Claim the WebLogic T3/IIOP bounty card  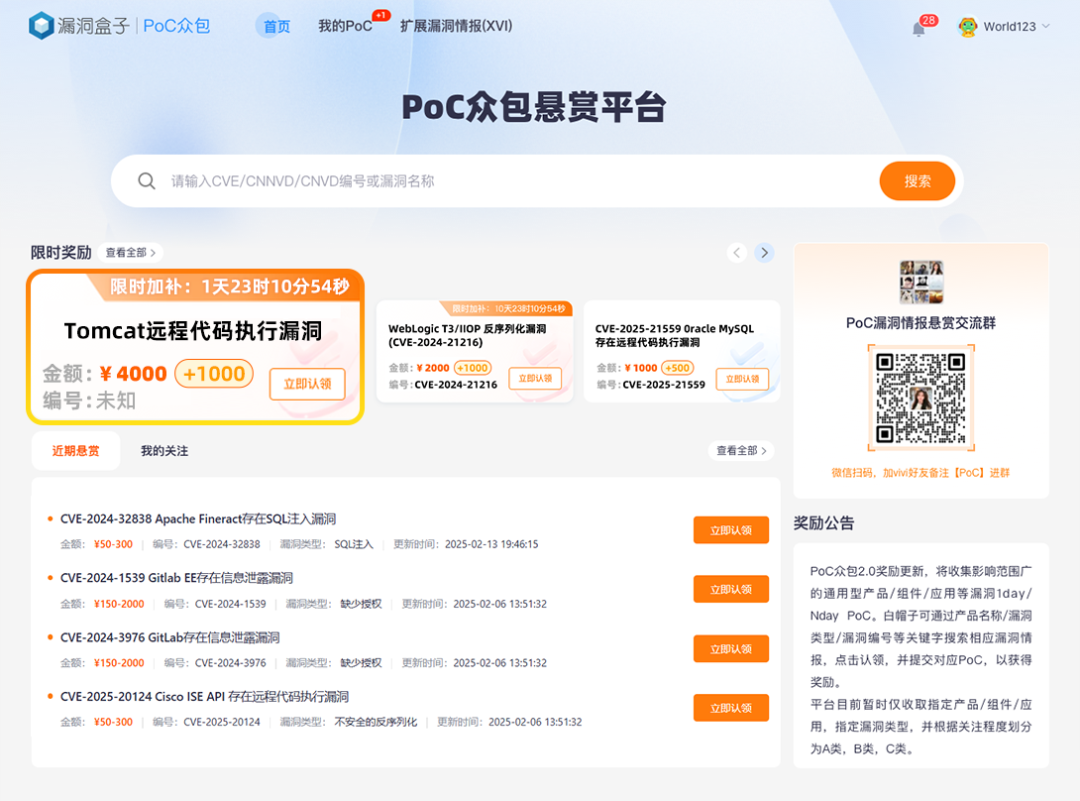click(535, 378)
